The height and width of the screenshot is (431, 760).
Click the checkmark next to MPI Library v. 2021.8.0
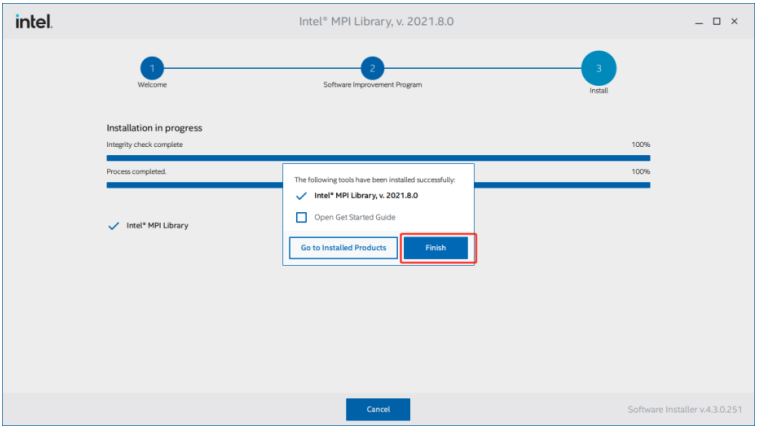point(301,196)
